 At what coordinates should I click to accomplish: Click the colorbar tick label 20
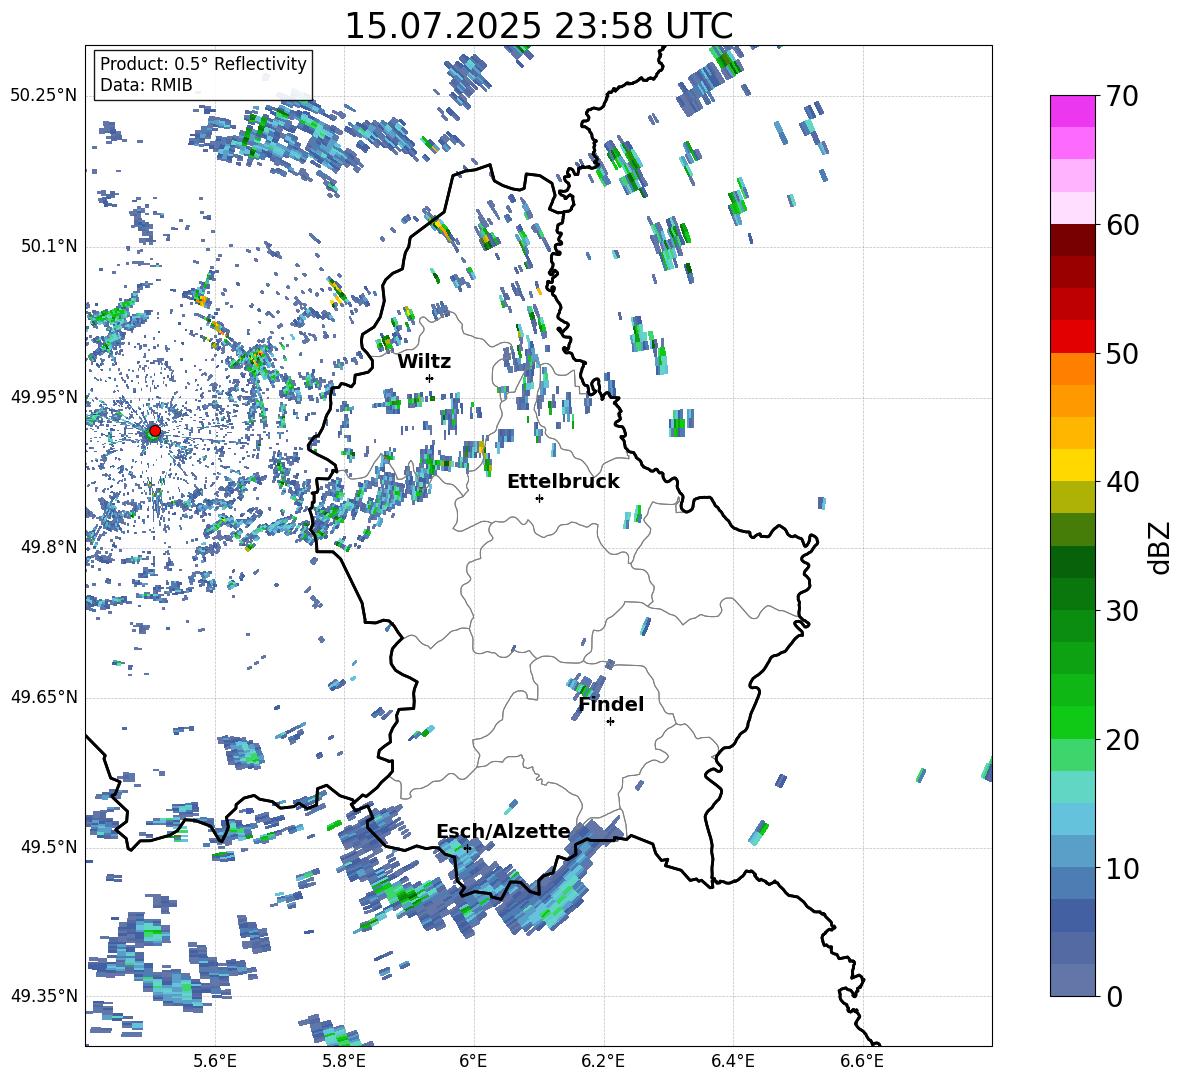[1122, 739]
